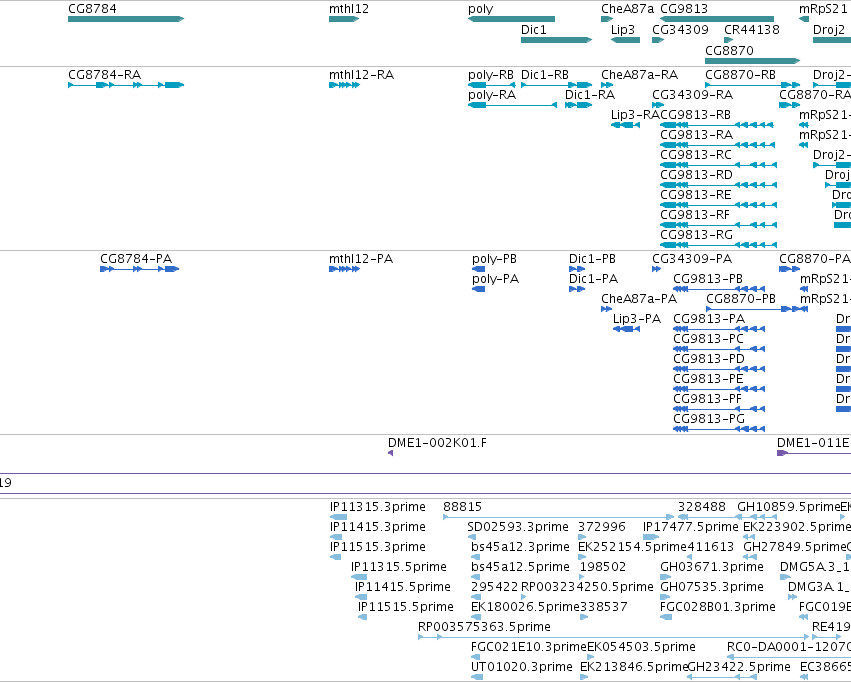Select the CG8870 gene bar
Viewport: 851px width, 682px height.
coord(753,60)
